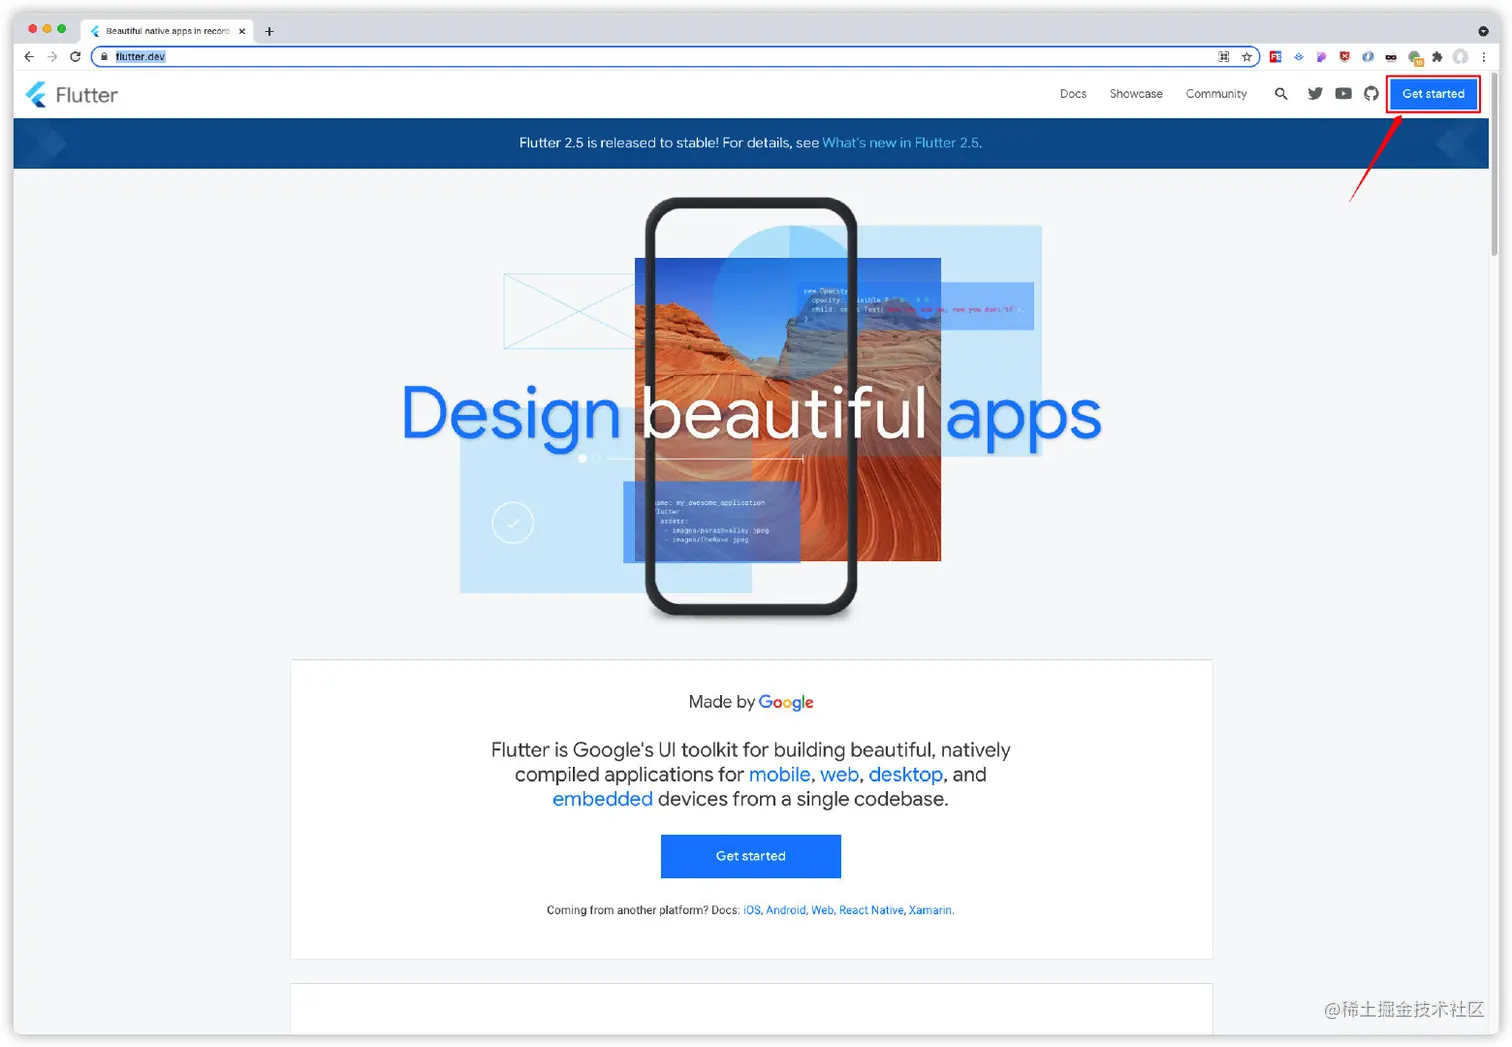This screenshot has height=1047, width=1512.
Task: Expand the tab search dropdown arrow
Action: (1483, 31)
